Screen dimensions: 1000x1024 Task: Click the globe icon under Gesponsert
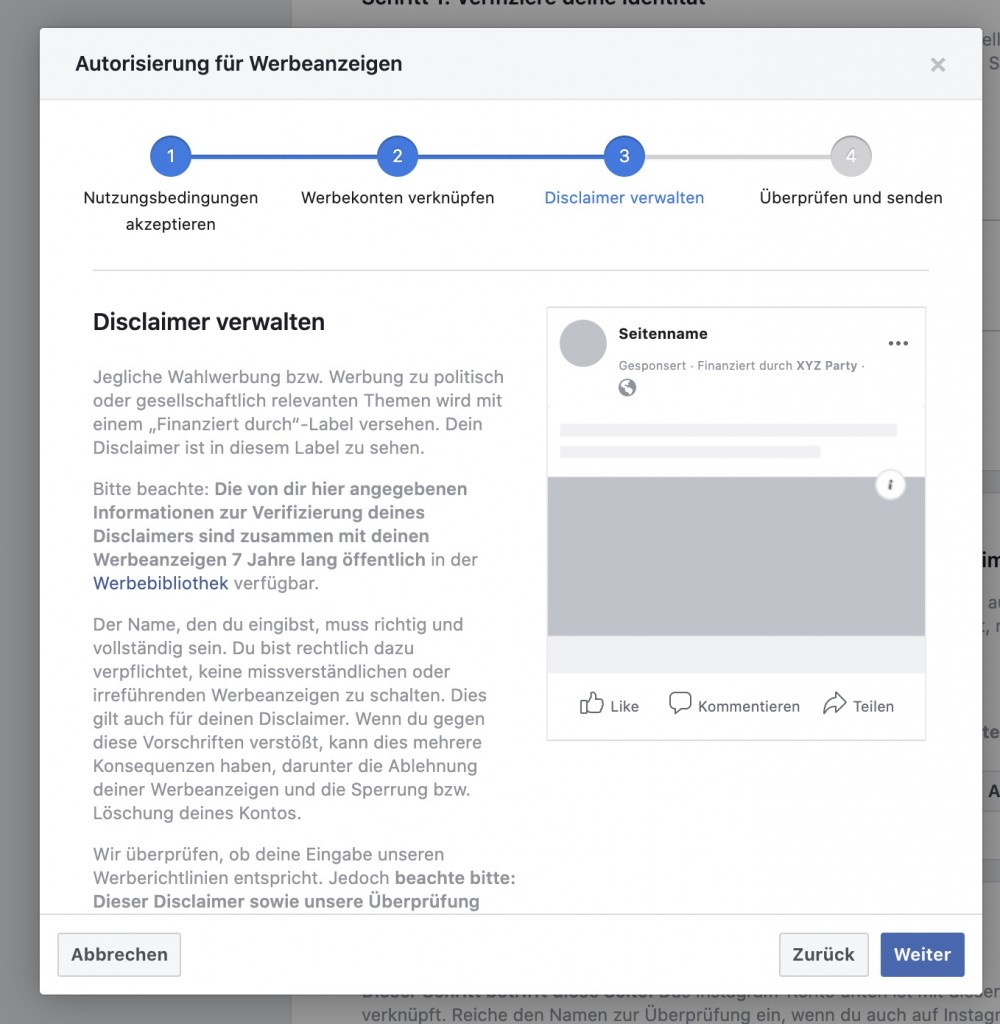point(627,388)
